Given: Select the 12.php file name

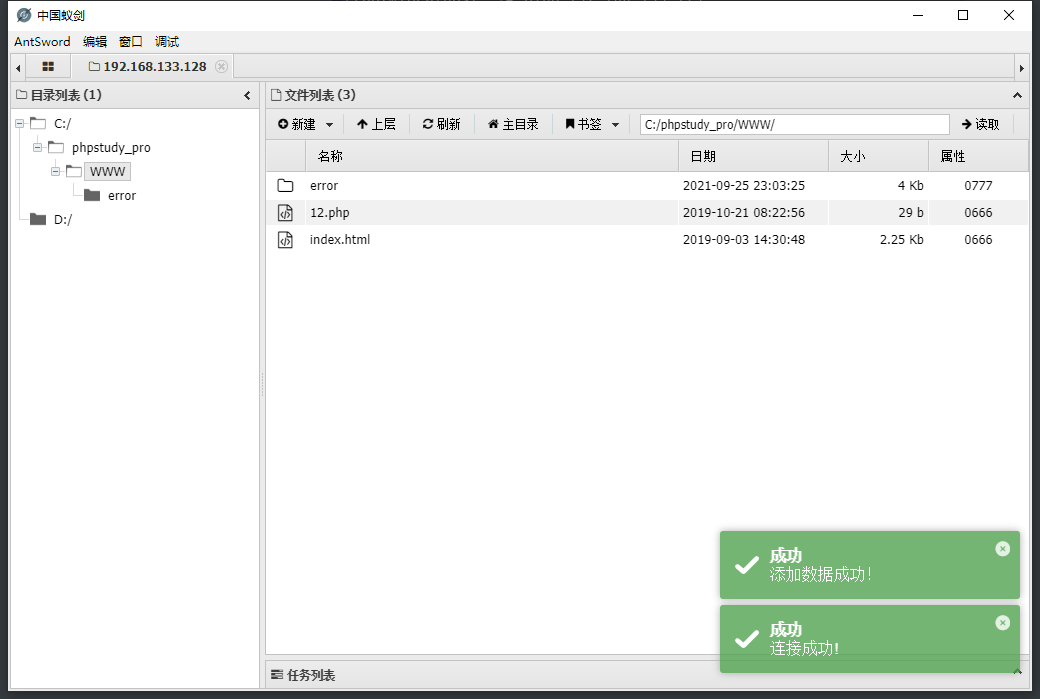Looking at the screenshot, I should tap(330, 213).
